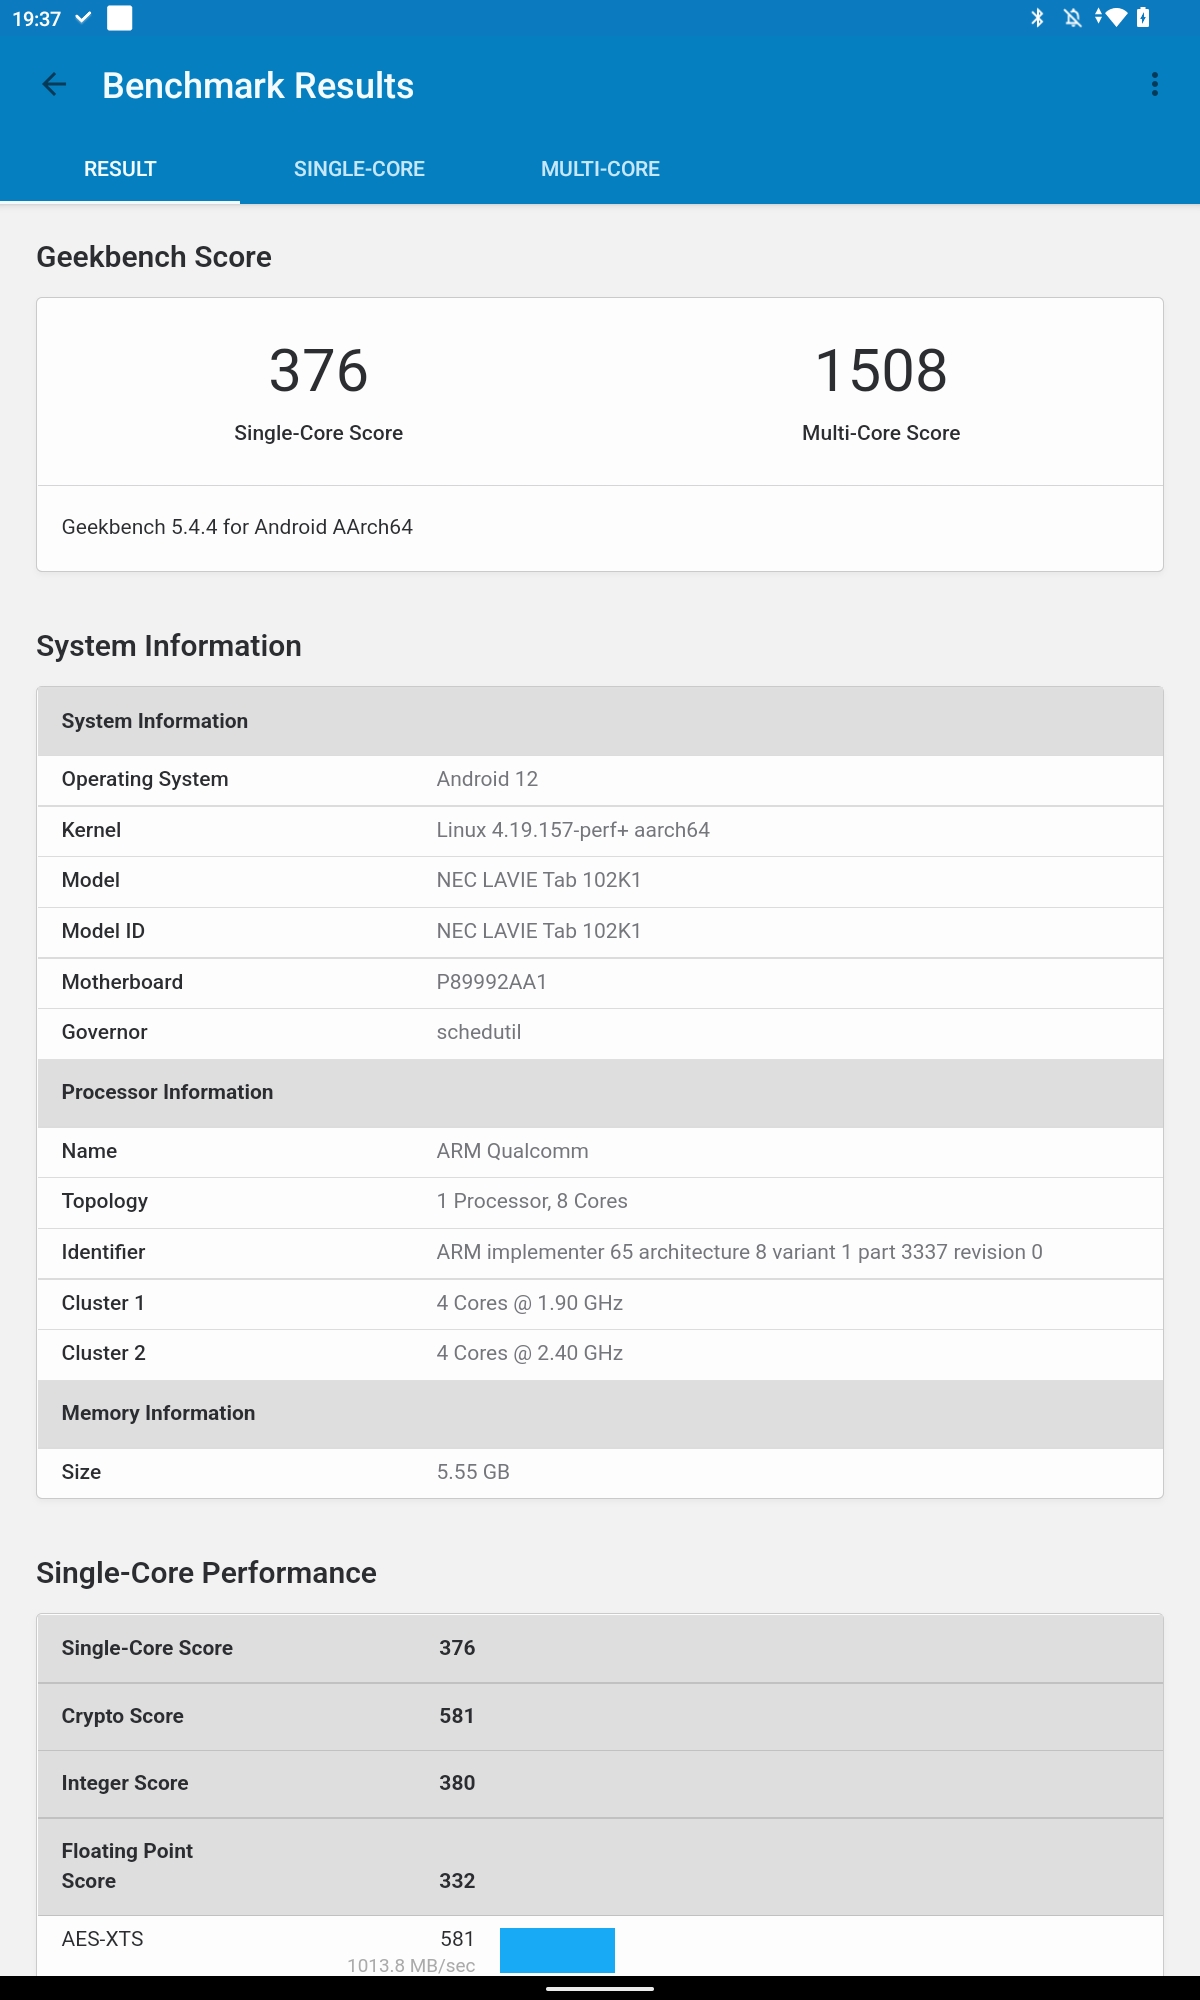Switch to the MULTI-CORE tab

point(600,169)
